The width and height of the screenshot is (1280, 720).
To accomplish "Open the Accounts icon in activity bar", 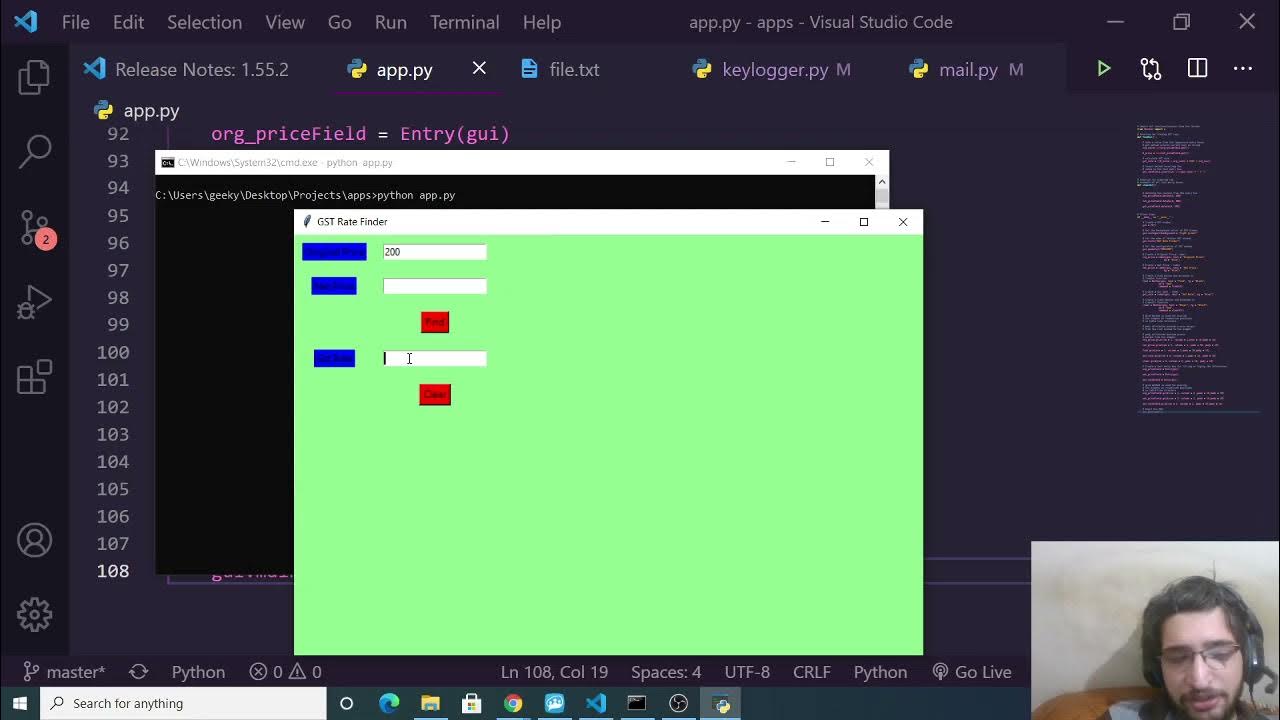I will coord(34,541).
